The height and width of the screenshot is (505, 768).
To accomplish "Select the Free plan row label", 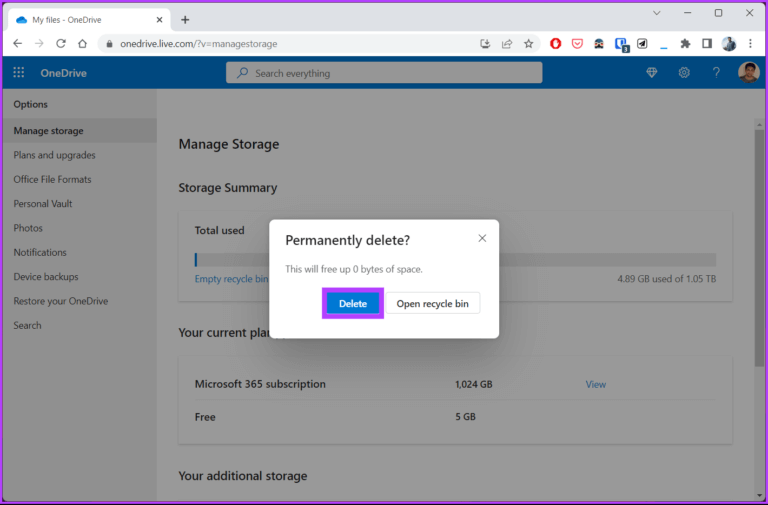I will point(205,417).
